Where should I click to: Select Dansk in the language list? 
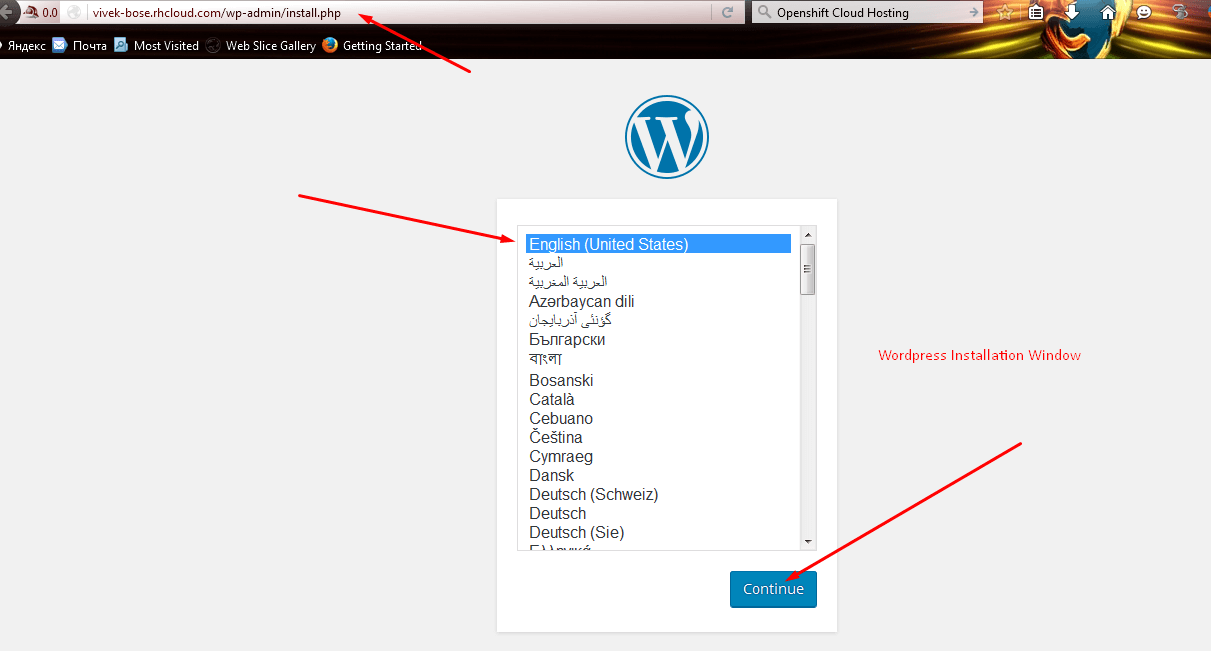pos(659,475)
